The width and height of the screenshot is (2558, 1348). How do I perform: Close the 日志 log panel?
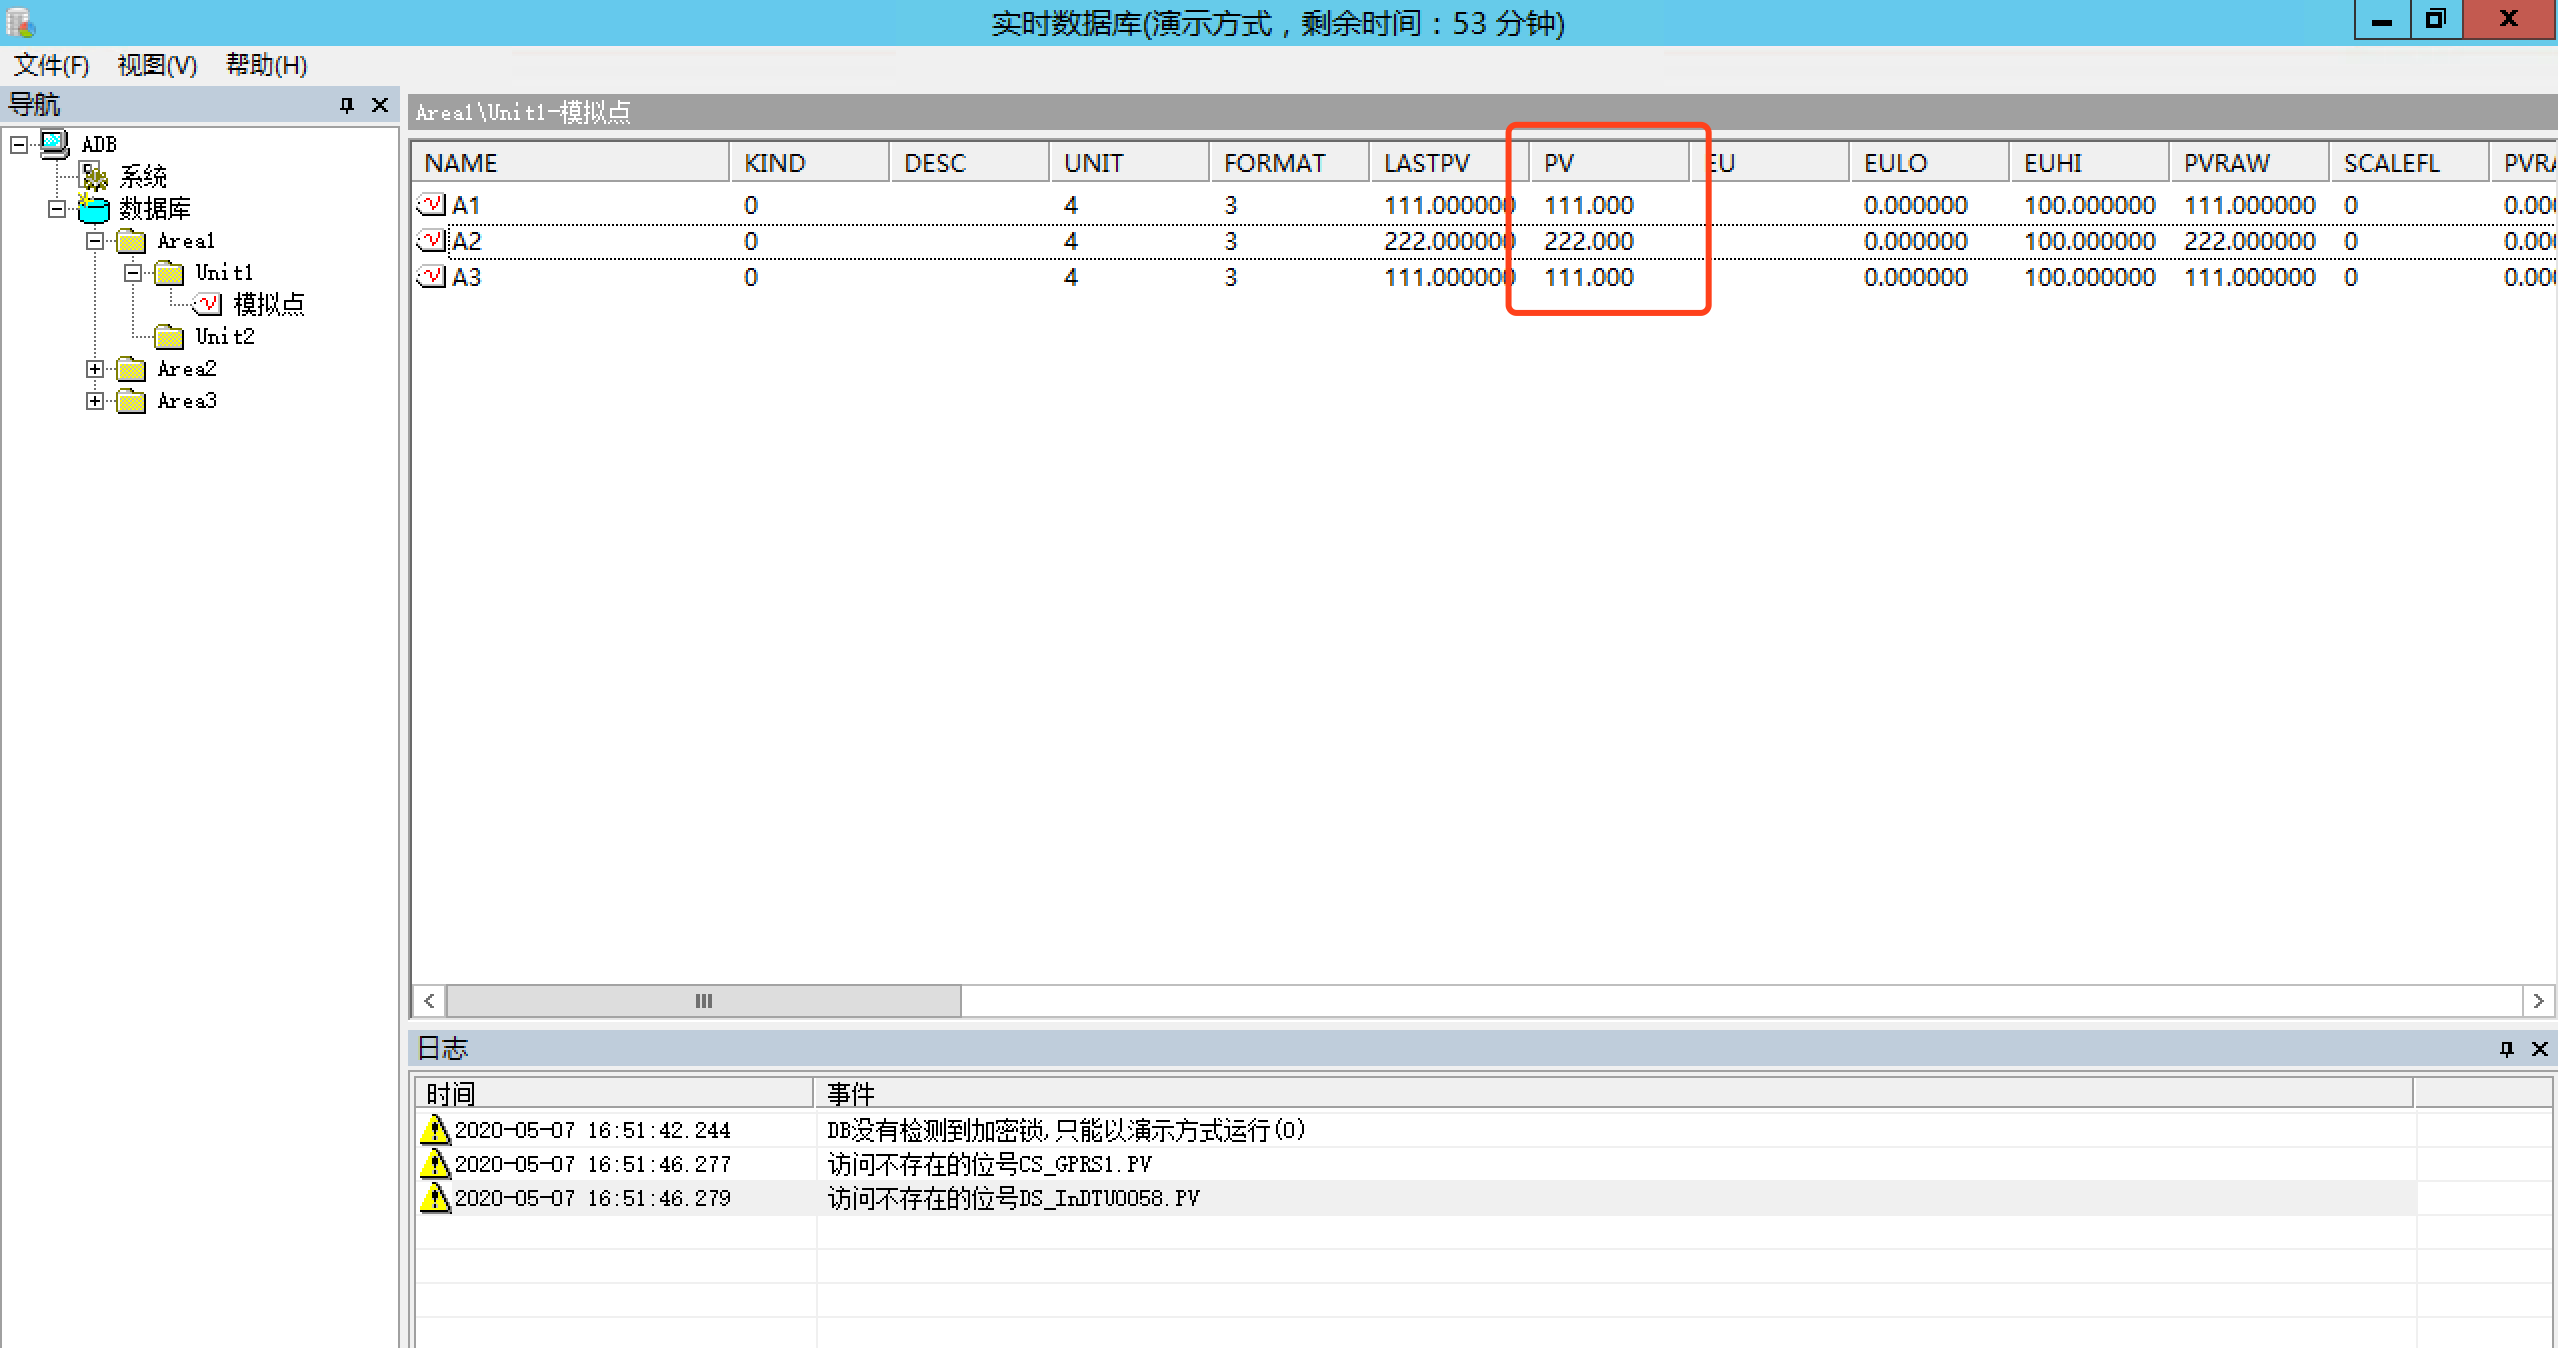(2539, 1048)
